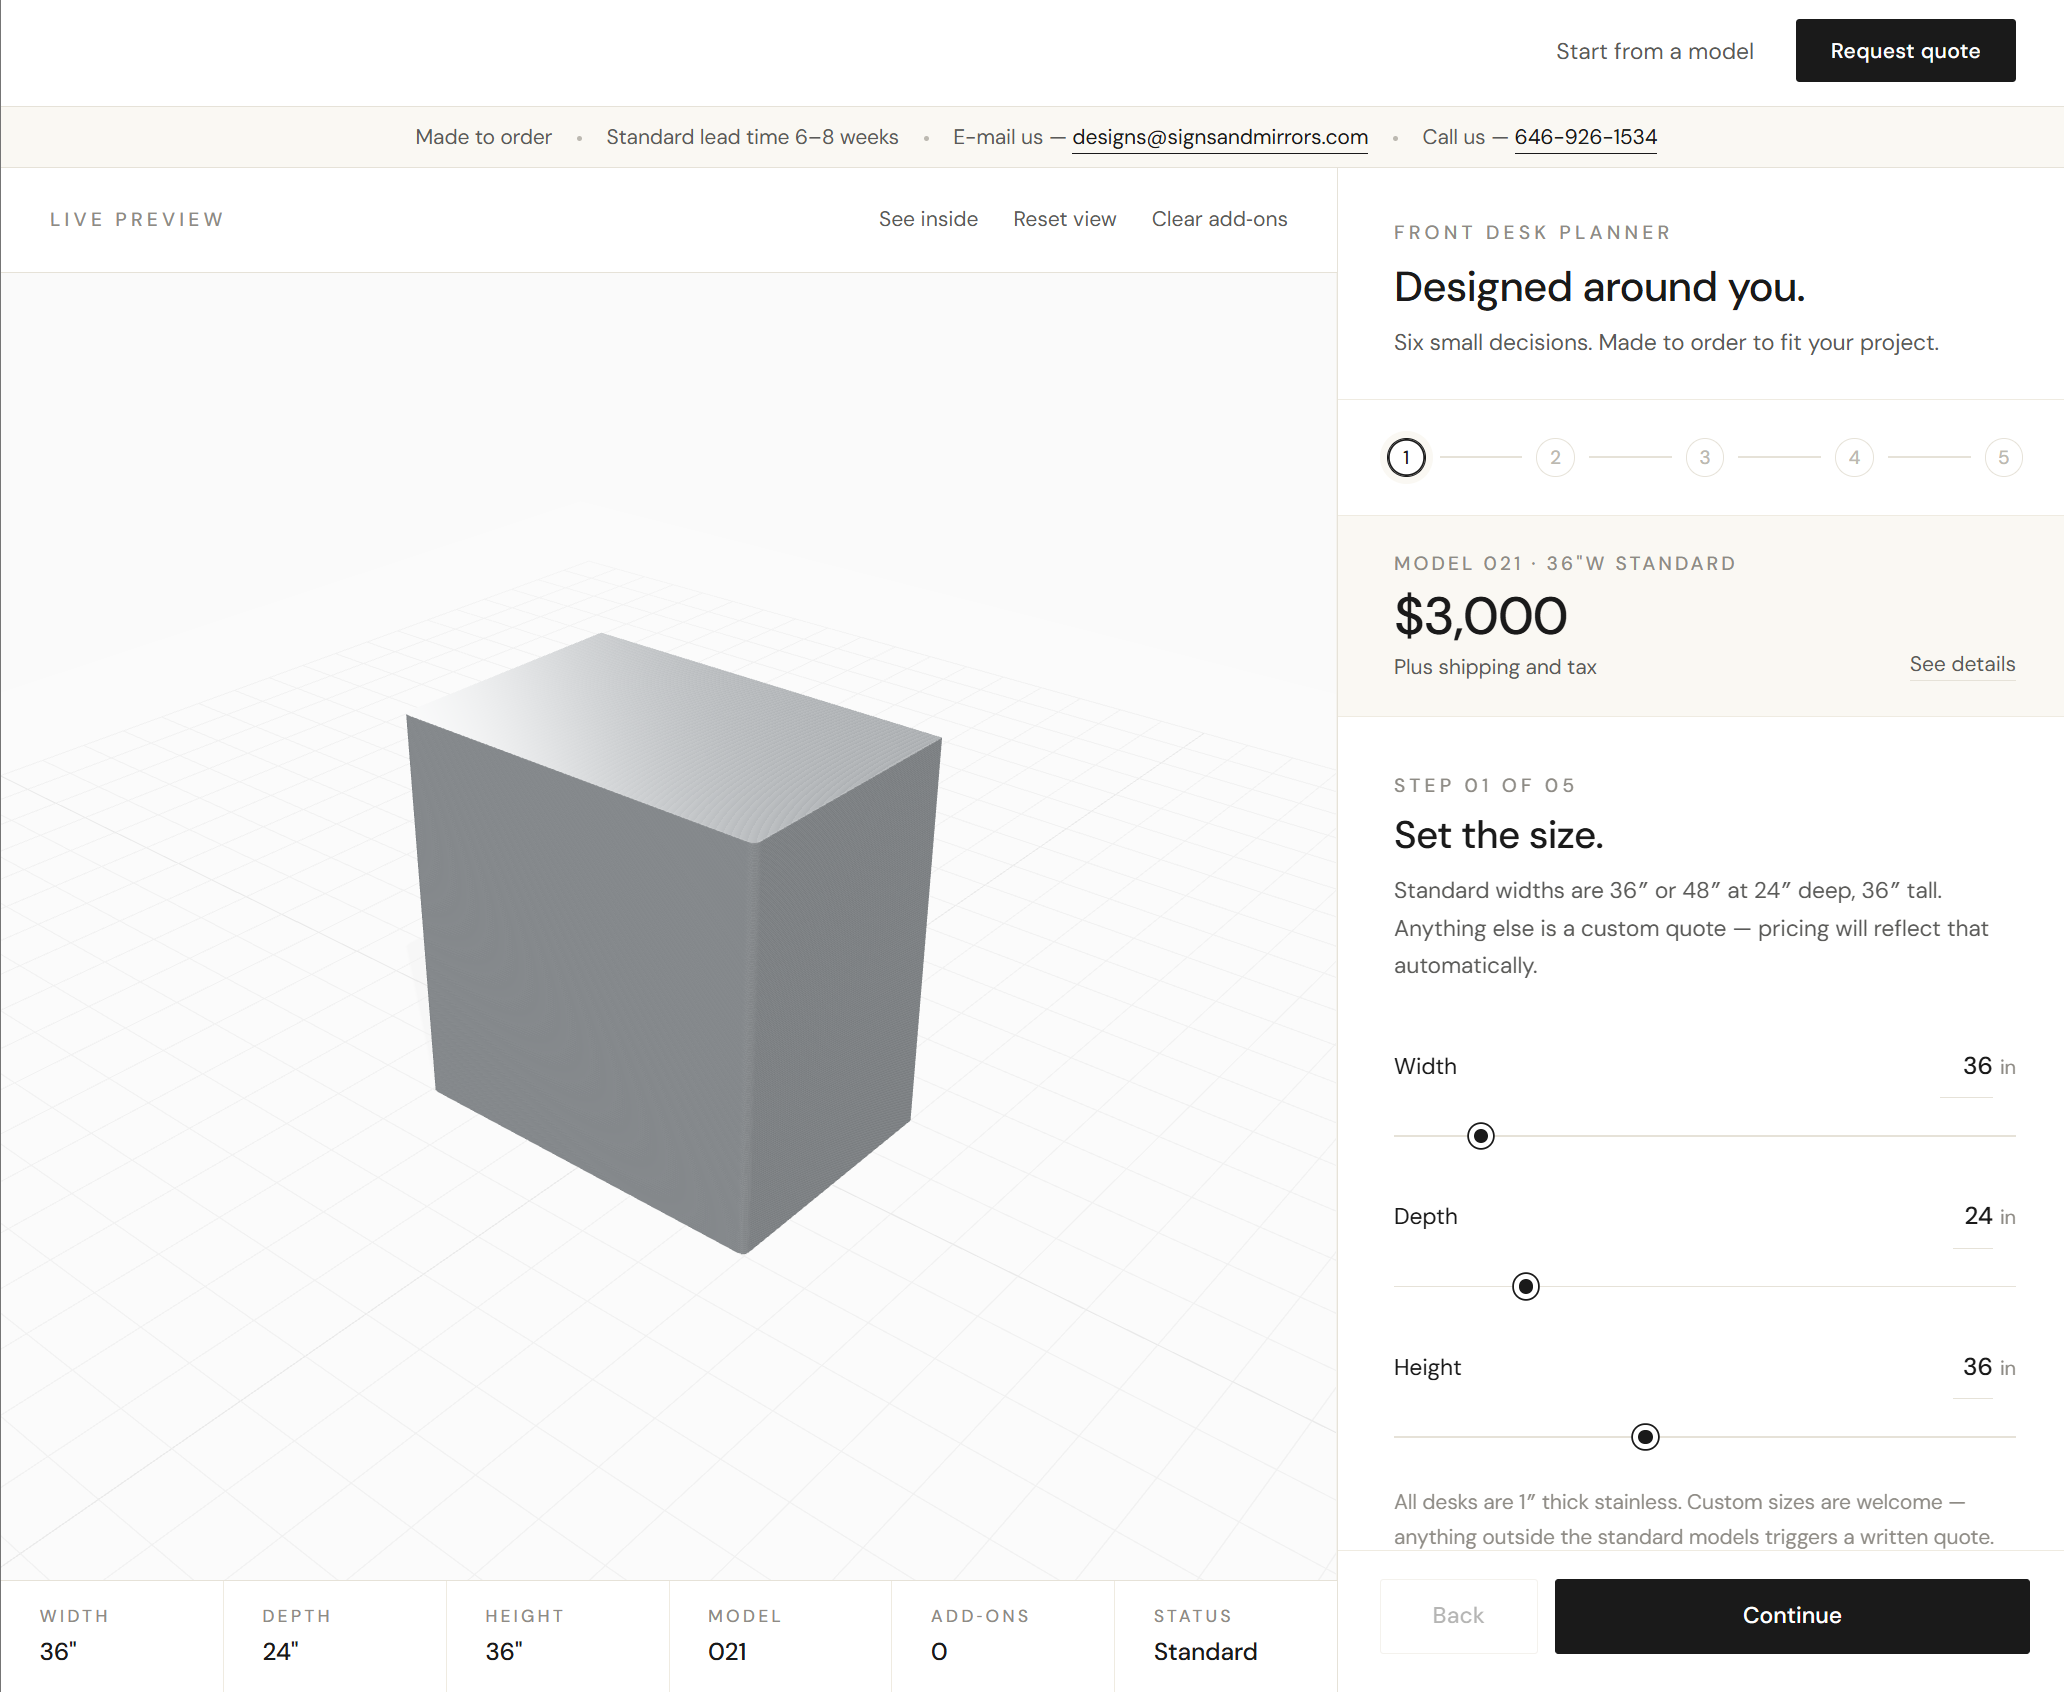Open the designs email address link

[1220, 137]
